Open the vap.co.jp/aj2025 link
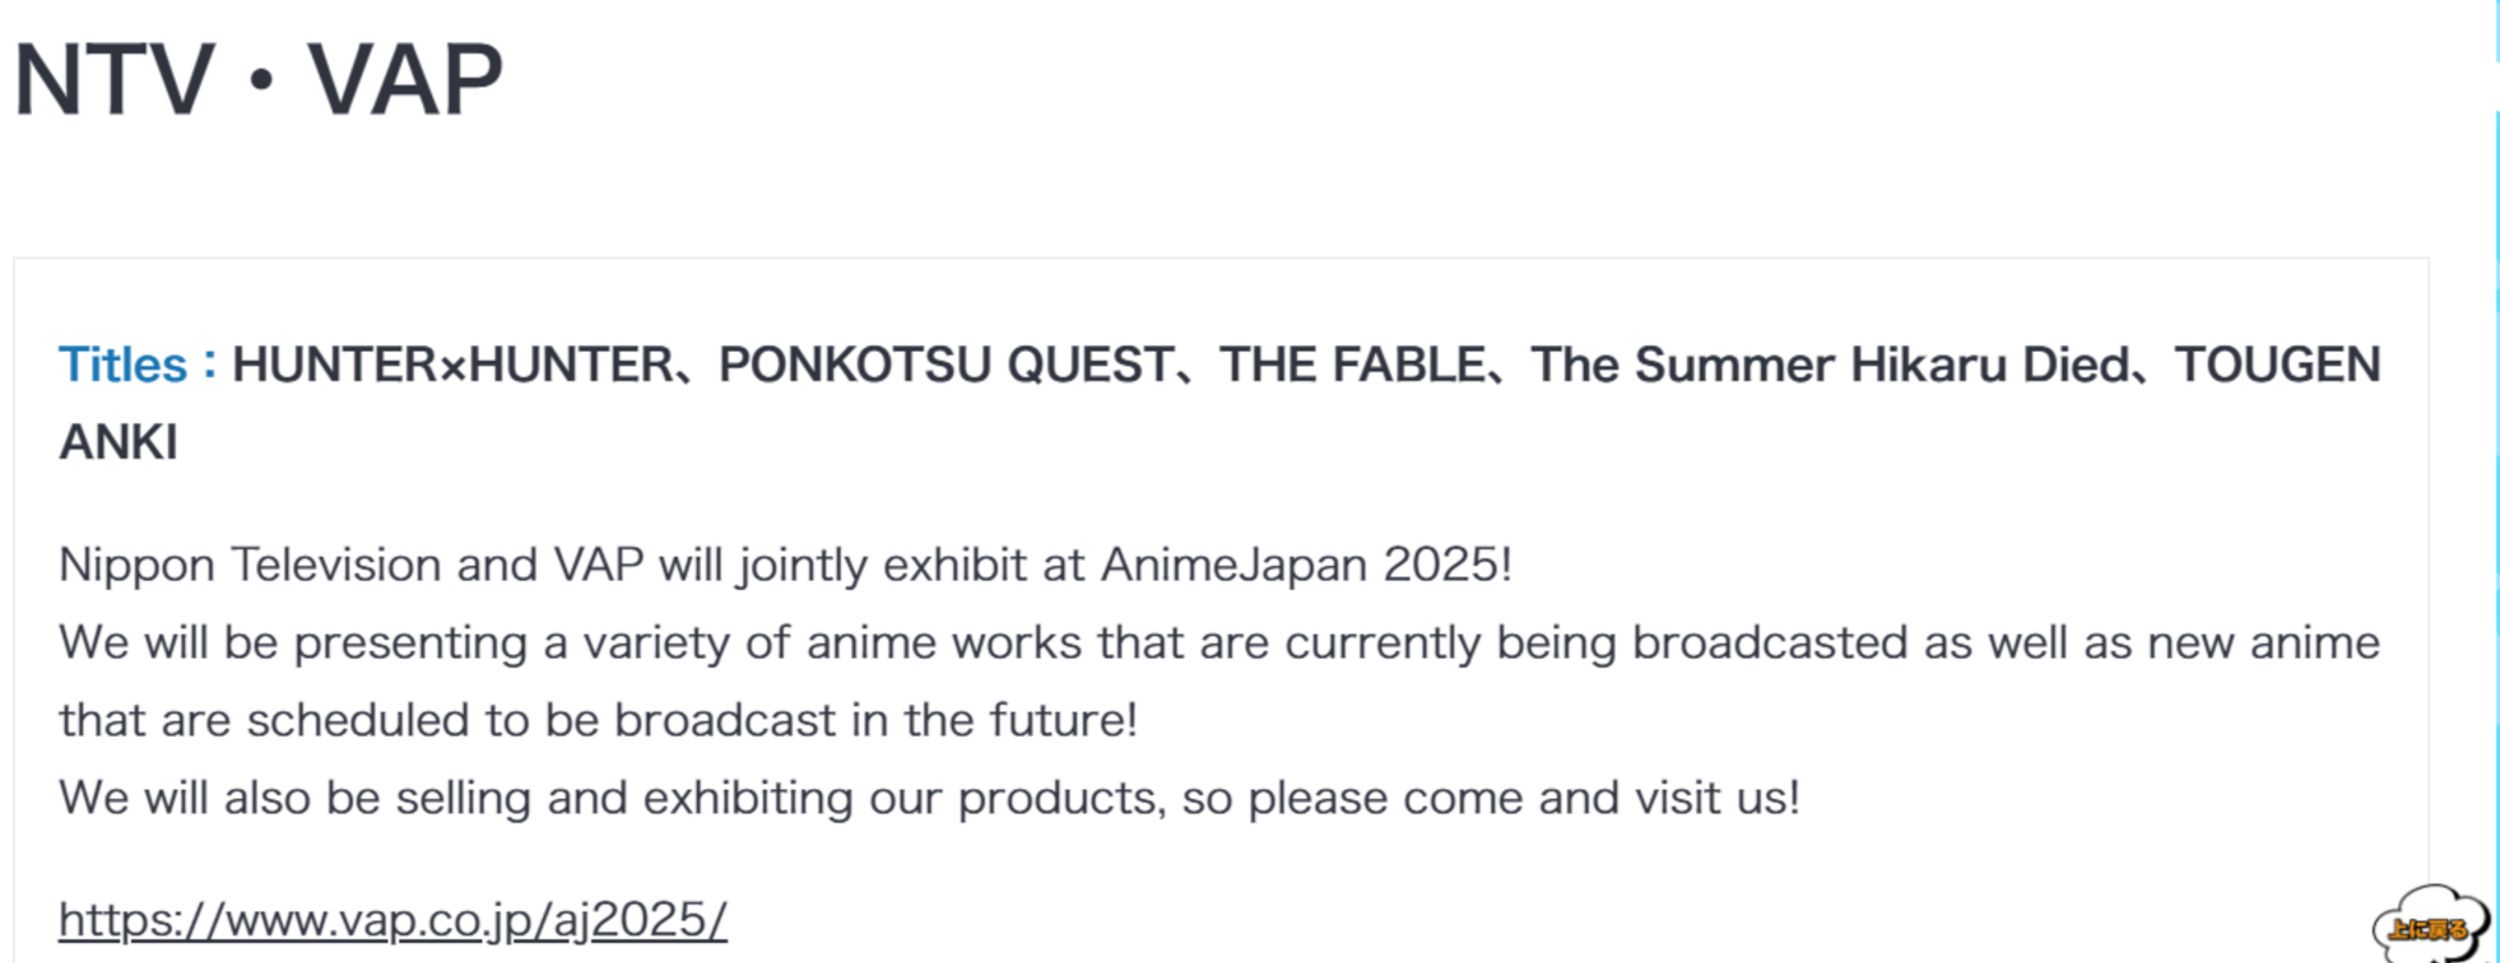 (393, 920)
